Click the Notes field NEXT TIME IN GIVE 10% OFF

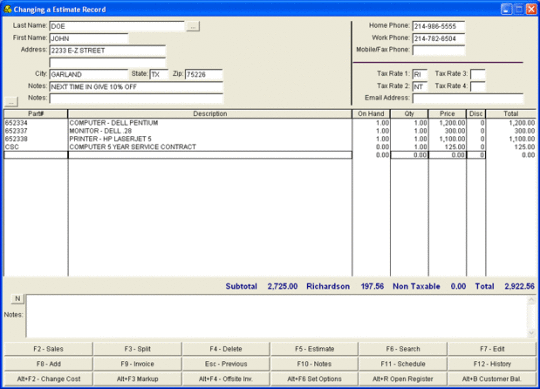coord(136,87)
